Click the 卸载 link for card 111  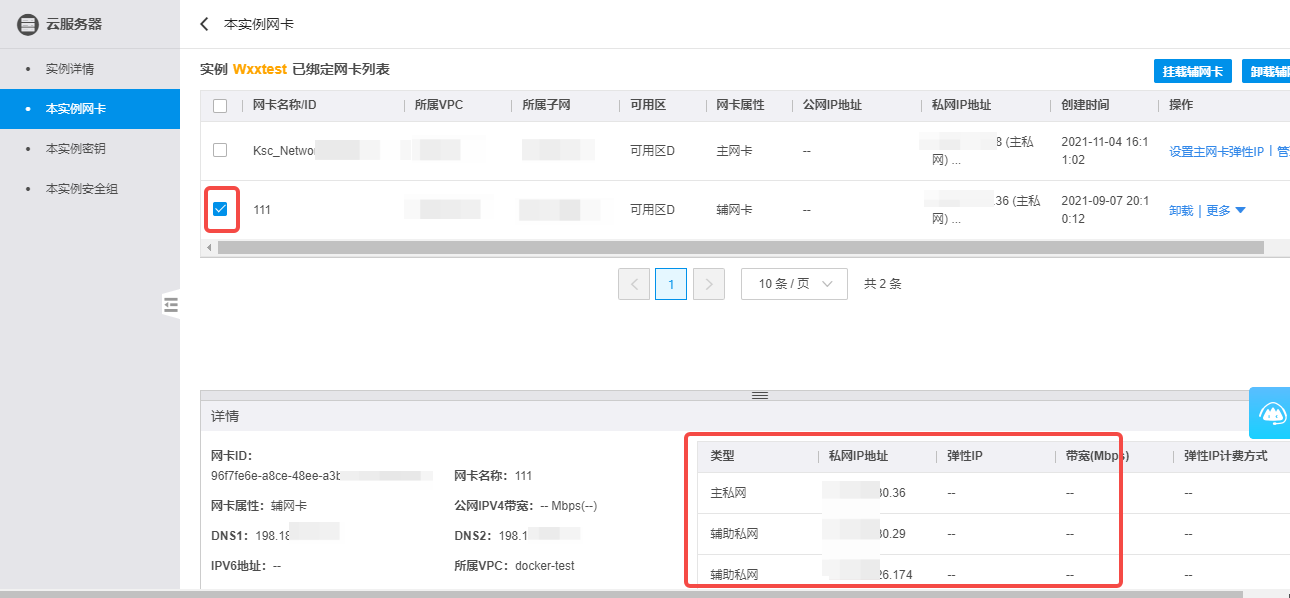[1180, 211]
